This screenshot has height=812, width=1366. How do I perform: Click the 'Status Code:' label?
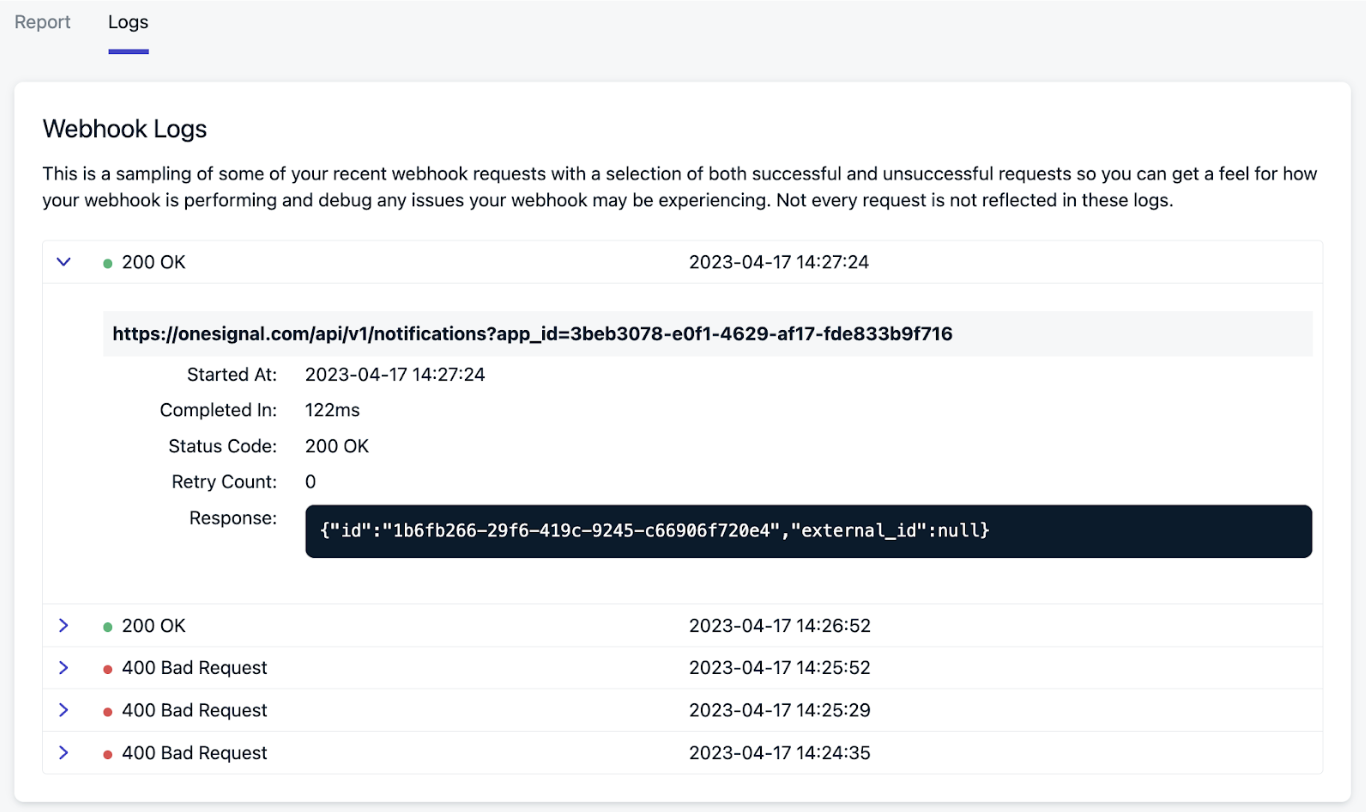pos(223,446)
